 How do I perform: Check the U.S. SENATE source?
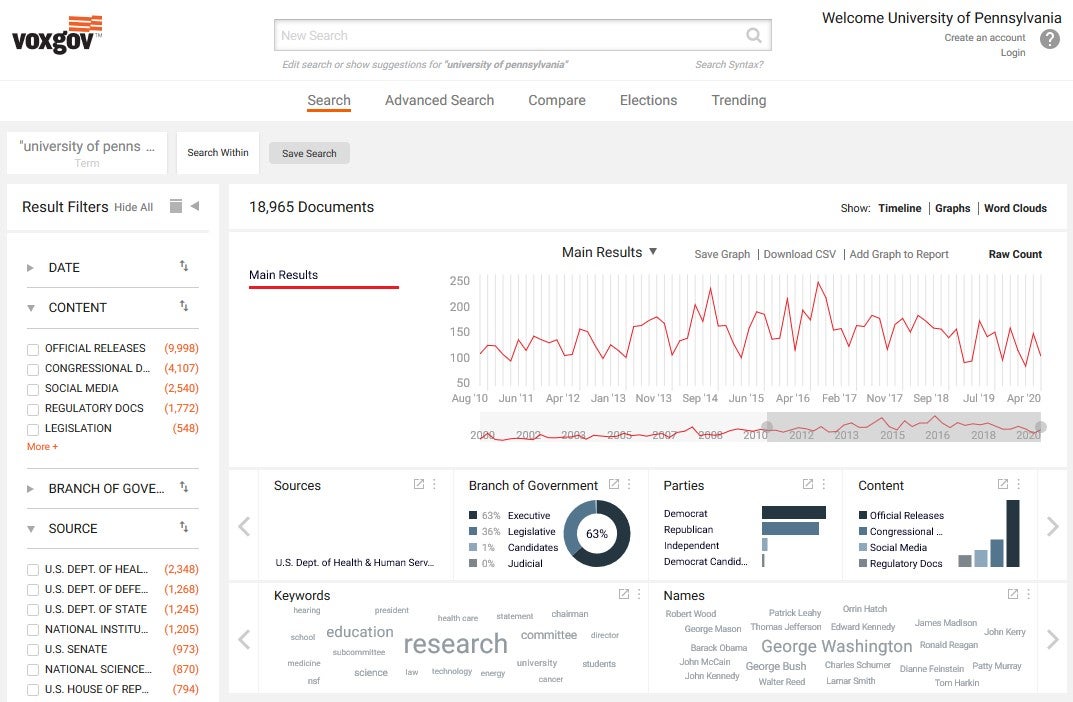[33, 650]
